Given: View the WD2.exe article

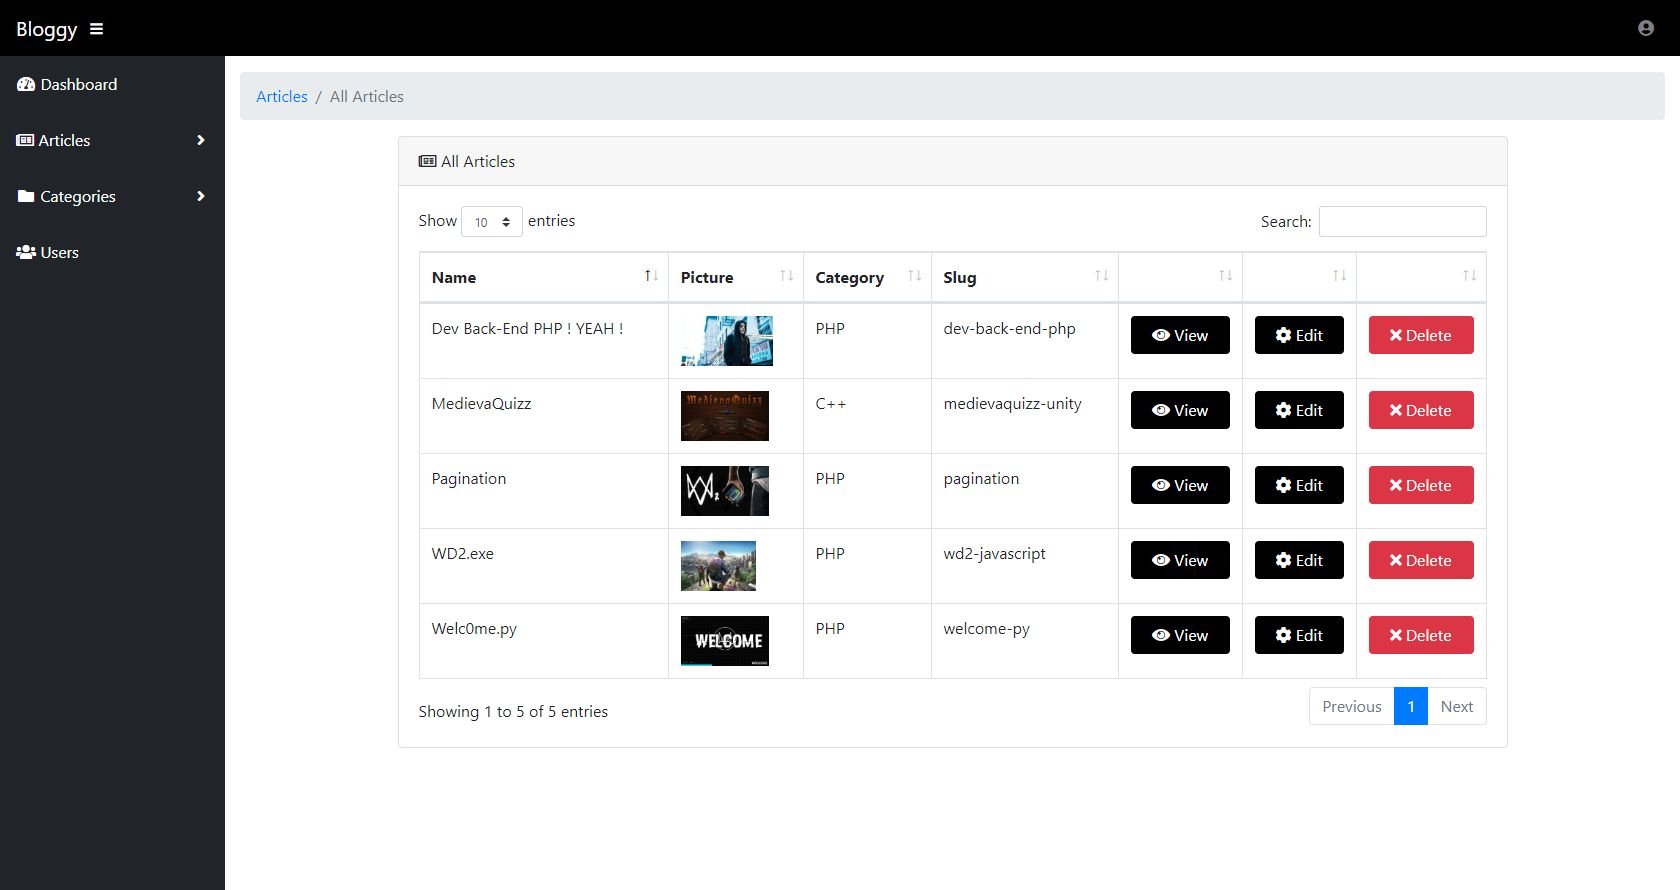Looking at the screenshot, I should click(x=1180, y=560).
